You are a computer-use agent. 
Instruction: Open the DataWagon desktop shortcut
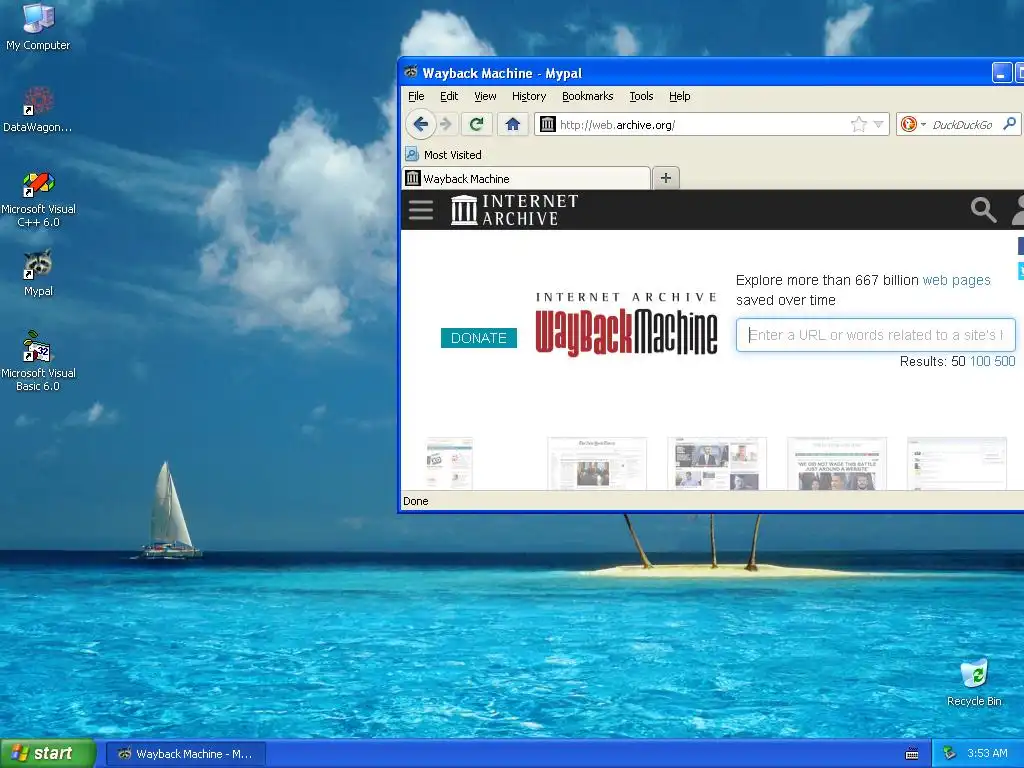pos(38,109)
